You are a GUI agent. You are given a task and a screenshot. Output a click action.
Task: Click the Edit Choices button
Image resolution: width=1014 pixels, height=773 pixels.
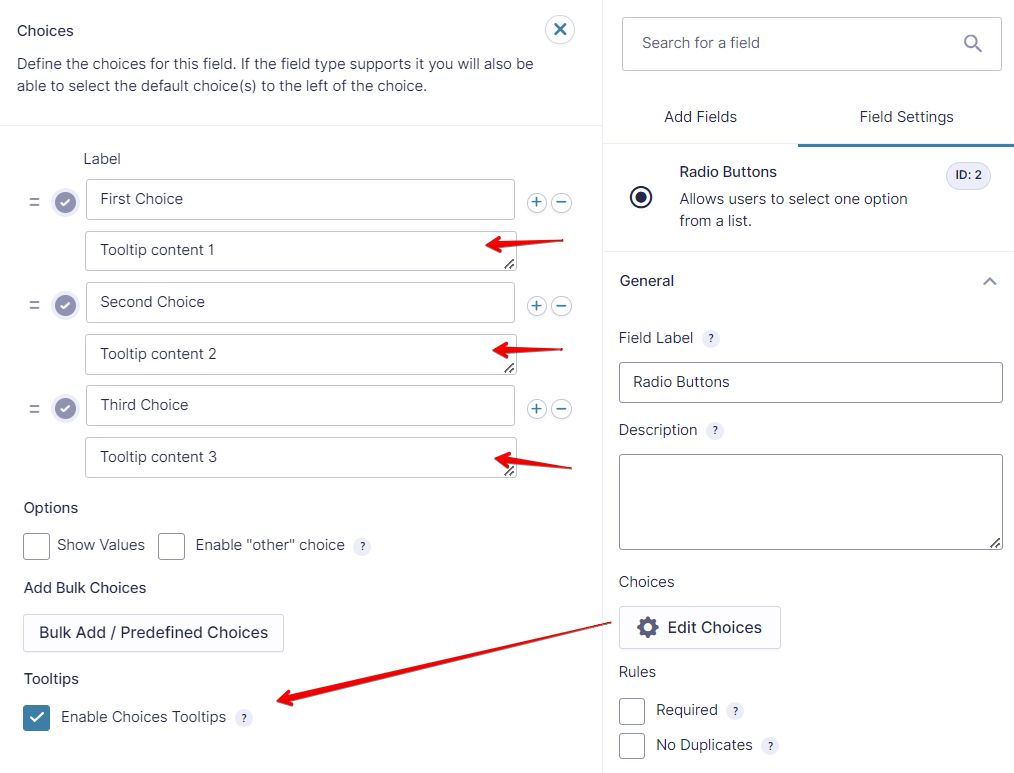(x=699, y=628)
